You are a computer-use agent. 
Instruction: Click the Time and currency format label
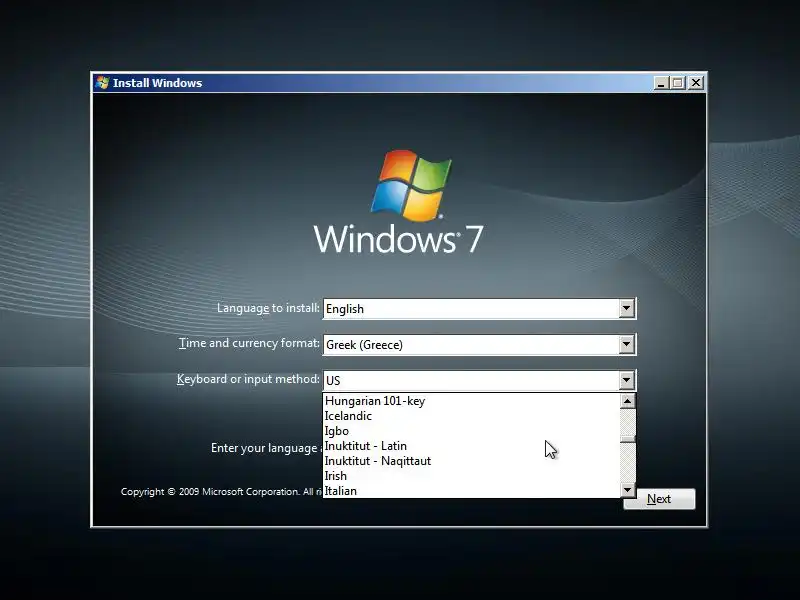pos(249,343)
